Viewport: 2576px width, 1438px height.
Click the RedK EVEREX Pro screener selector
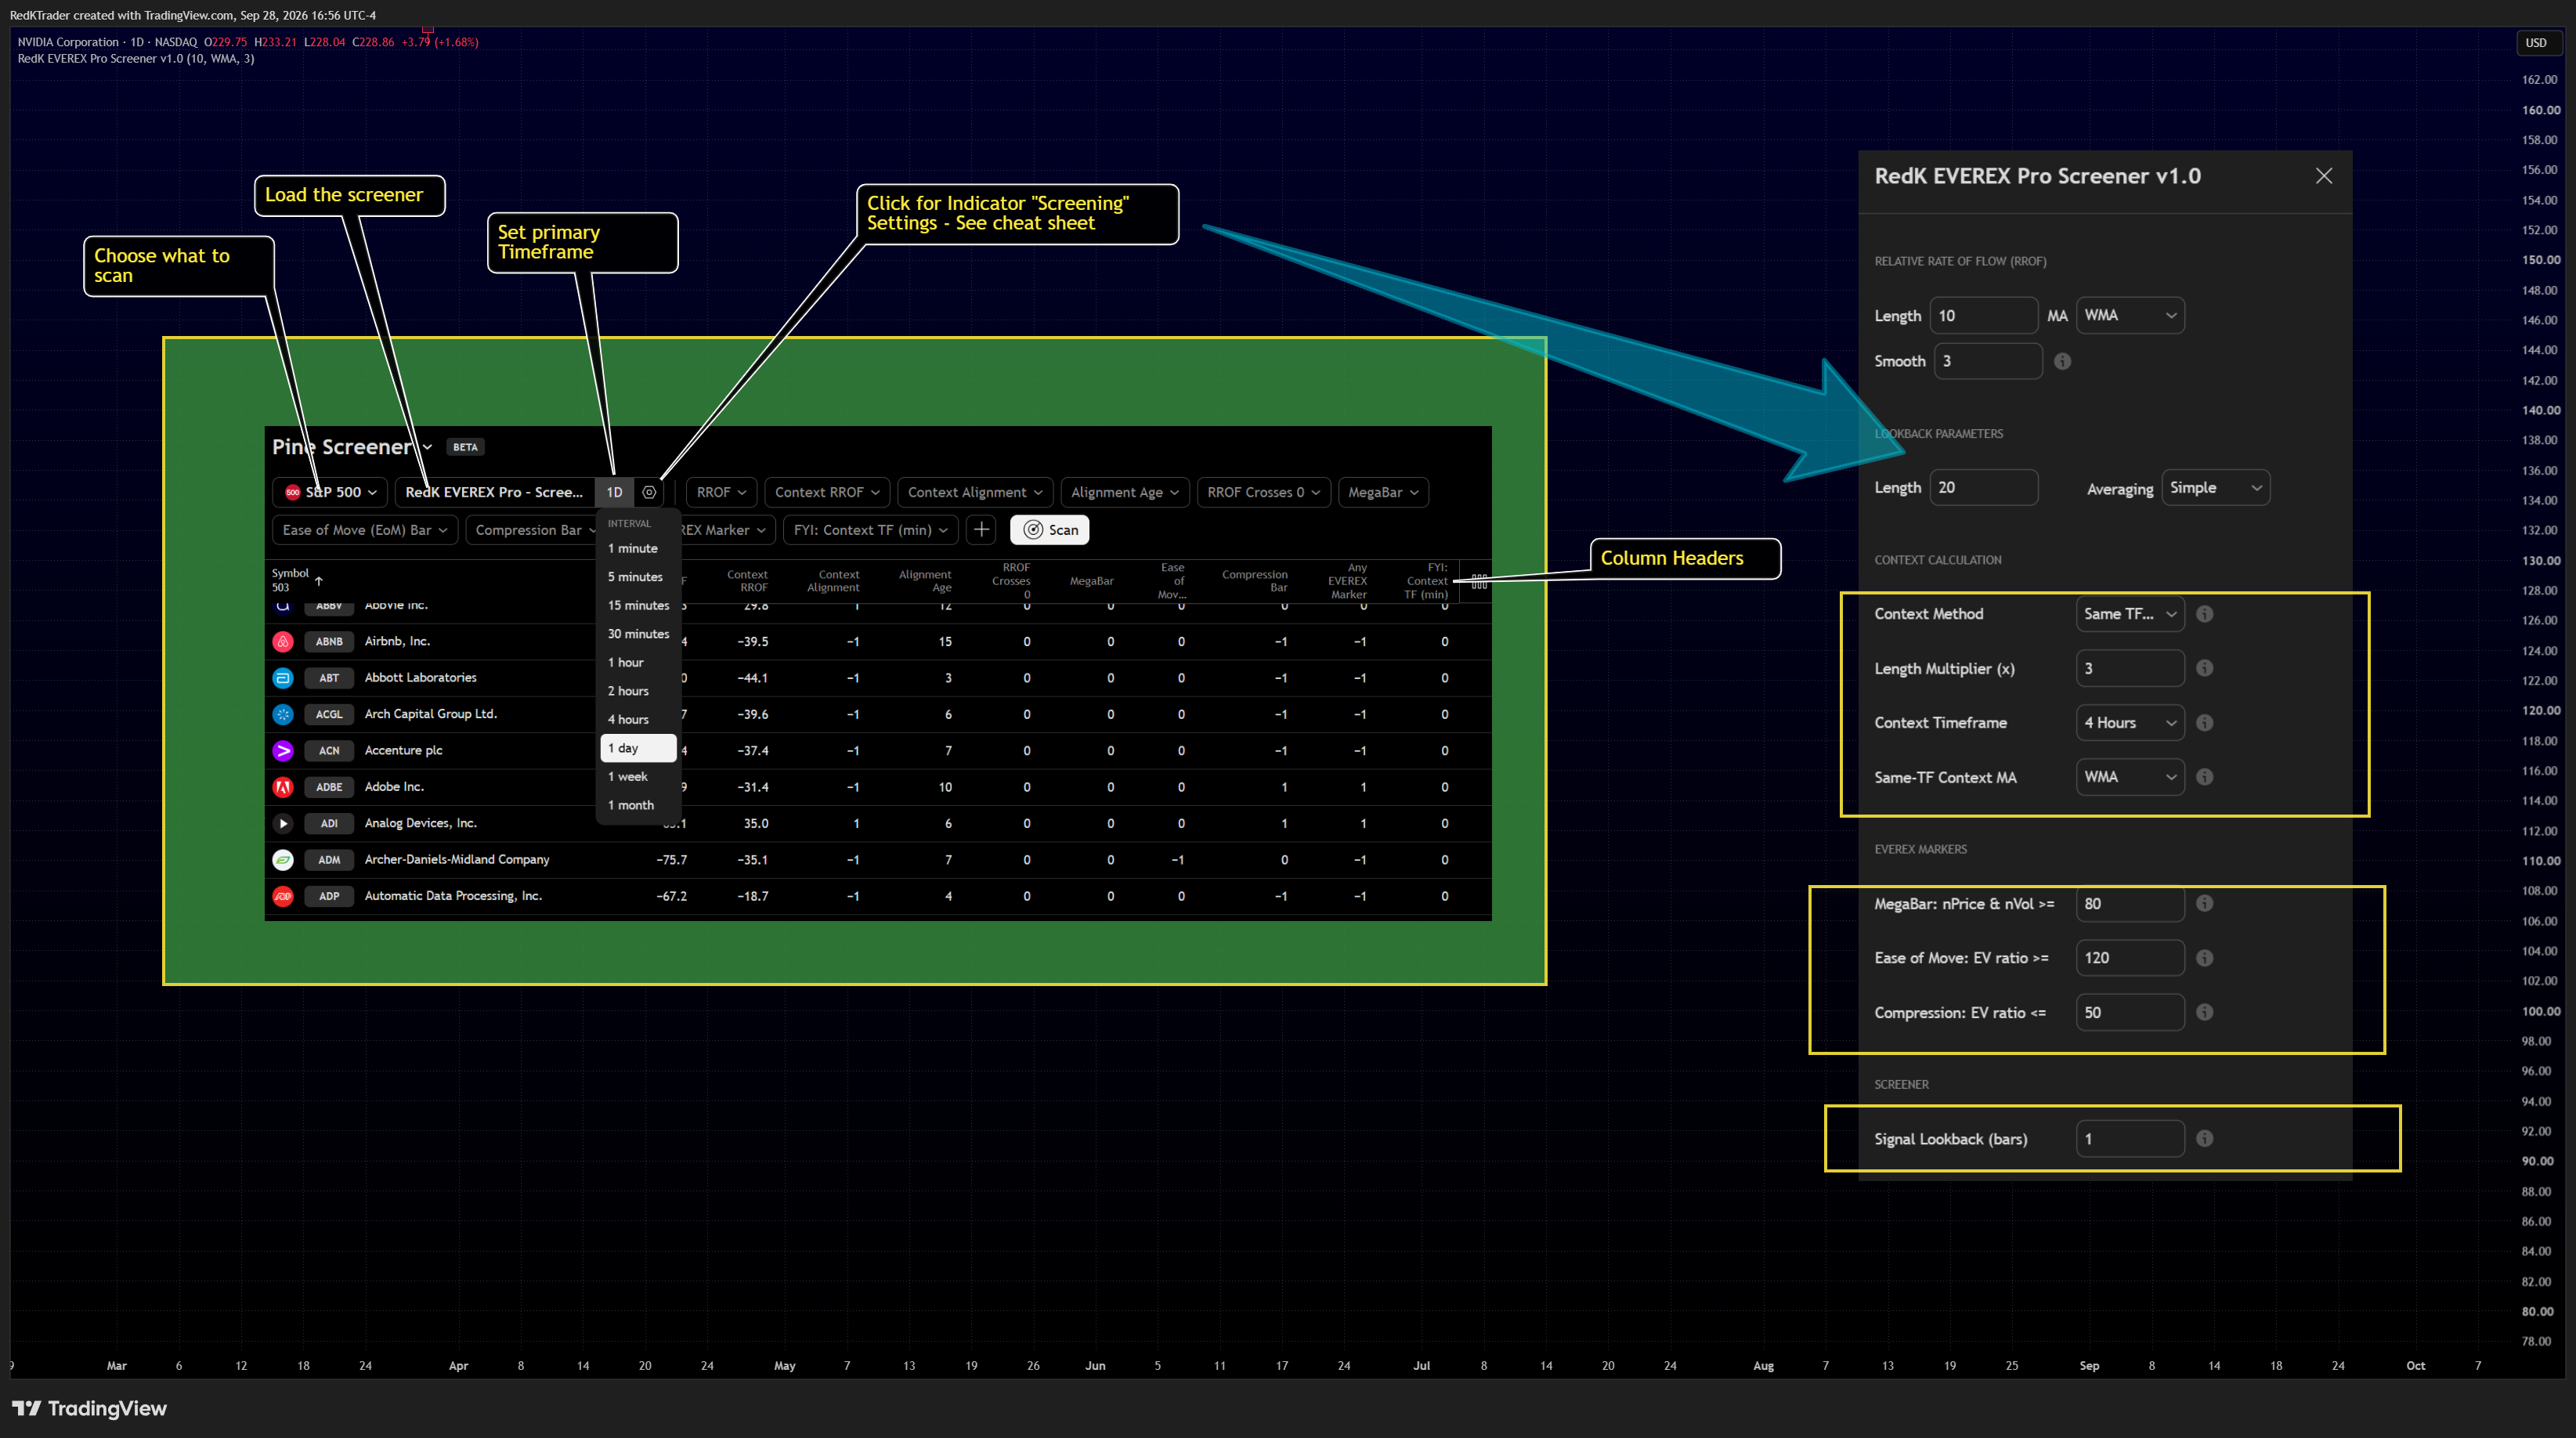click(494, 492)
